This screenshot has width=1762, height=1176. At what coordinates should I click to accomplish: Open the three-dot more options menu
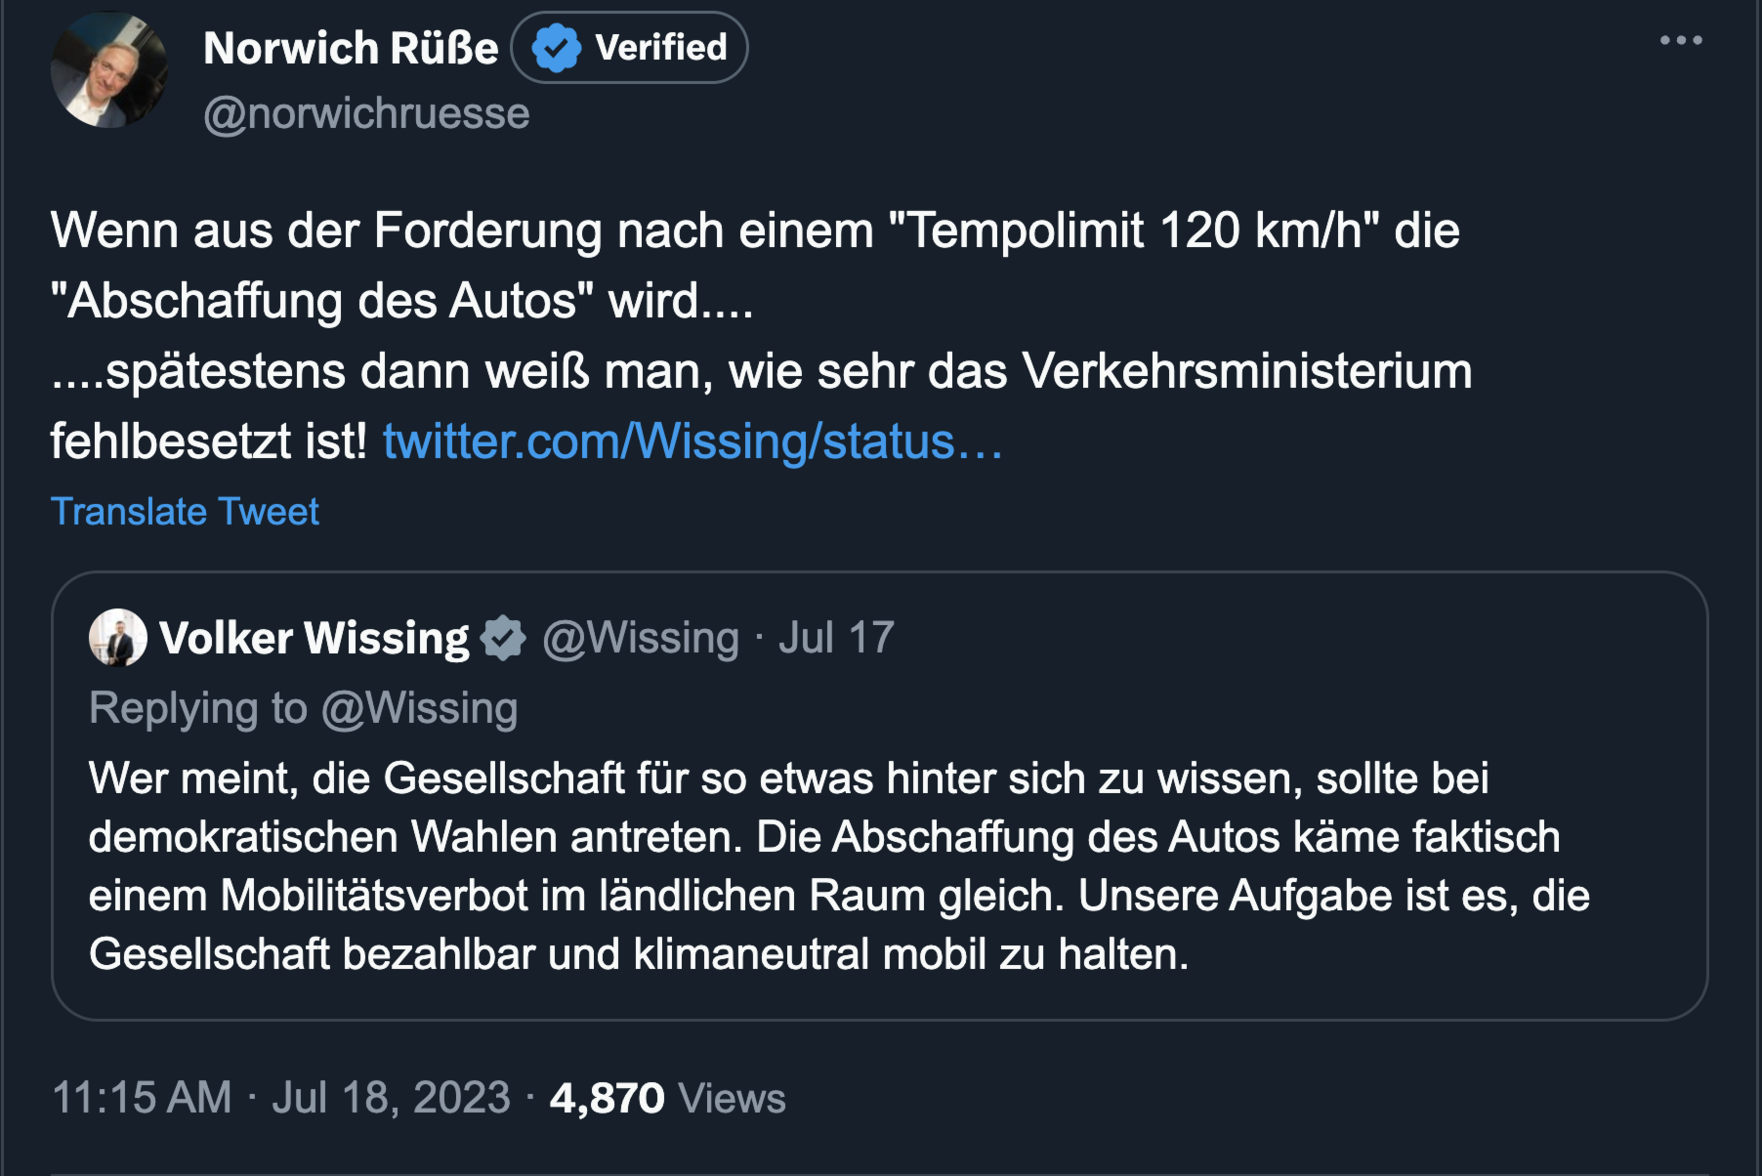[x=1680, y=41]
